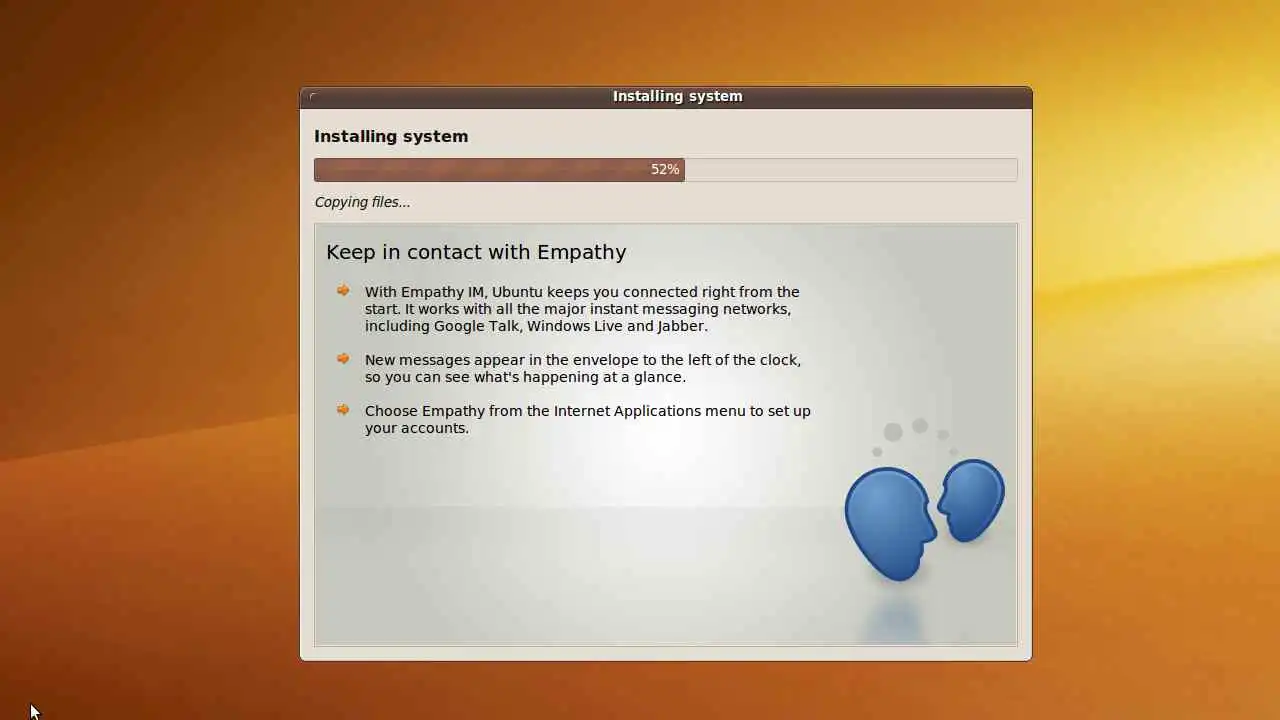Viewport: 1280px width, 720px height.
Task: Click the installation progress bar at 52%
Action: (x=665, y=170)
